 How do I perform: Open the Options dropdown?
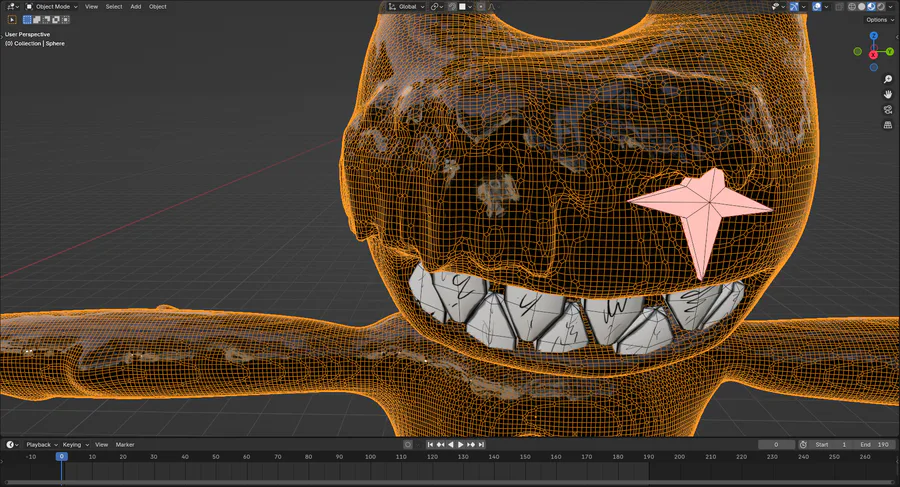coord(879,20)
